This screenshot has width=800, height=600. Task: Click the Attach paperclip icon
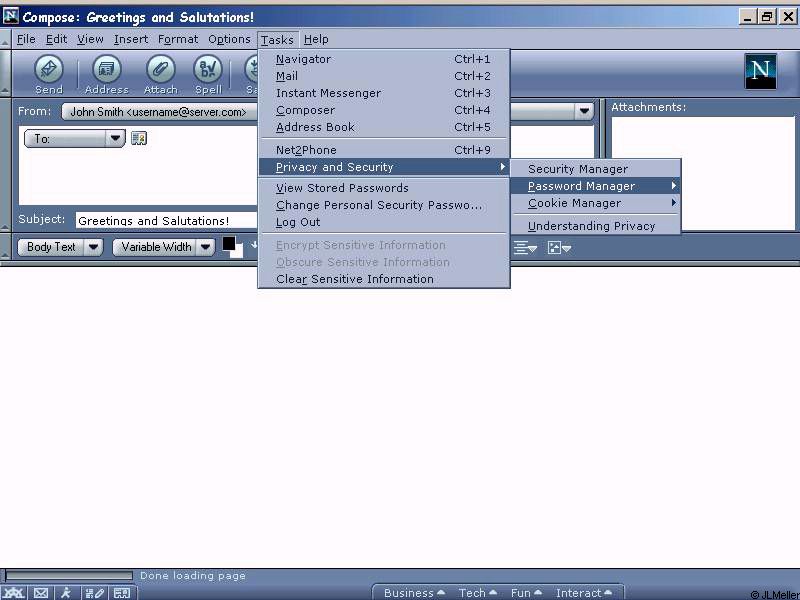160,74
